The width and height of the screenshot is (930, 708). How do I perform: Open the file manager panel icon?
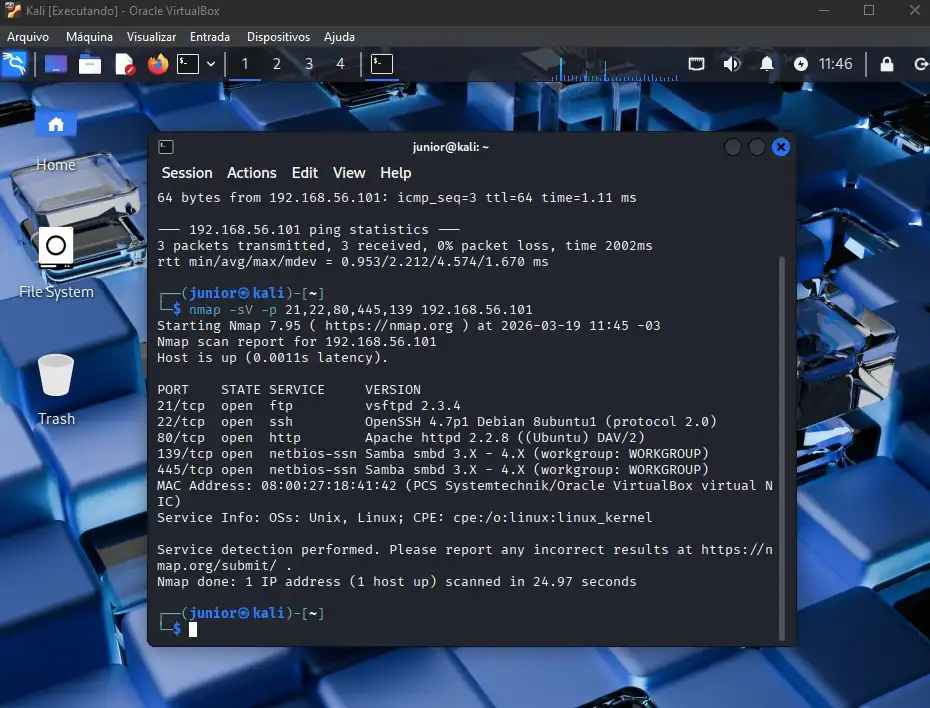90,64
